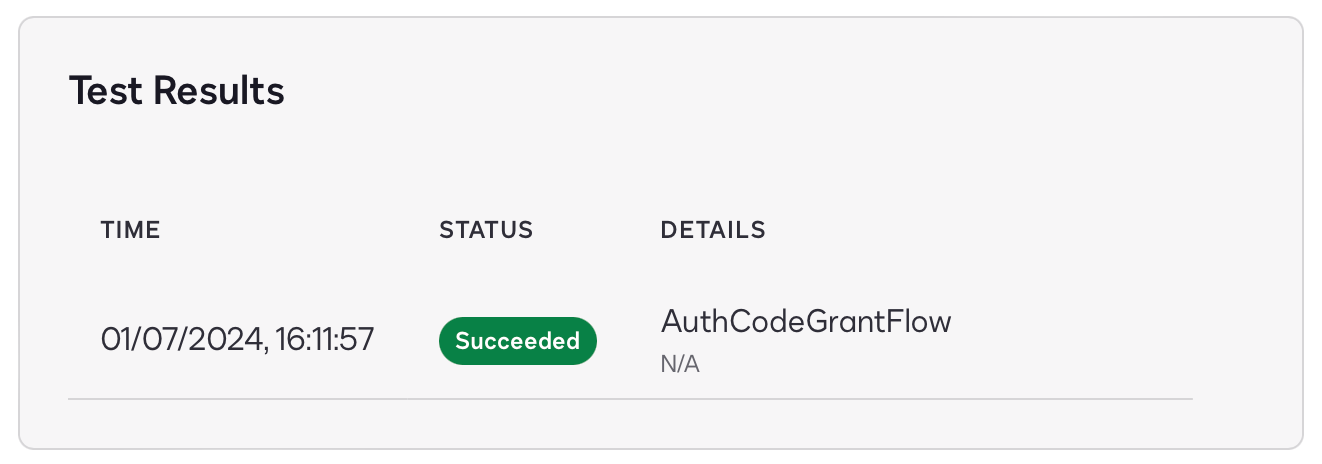Click the N/A text under AuthCodeGrantFlow
This screenshot has width=1322, height=464.
pyautogui.click(x=680, y=364)
